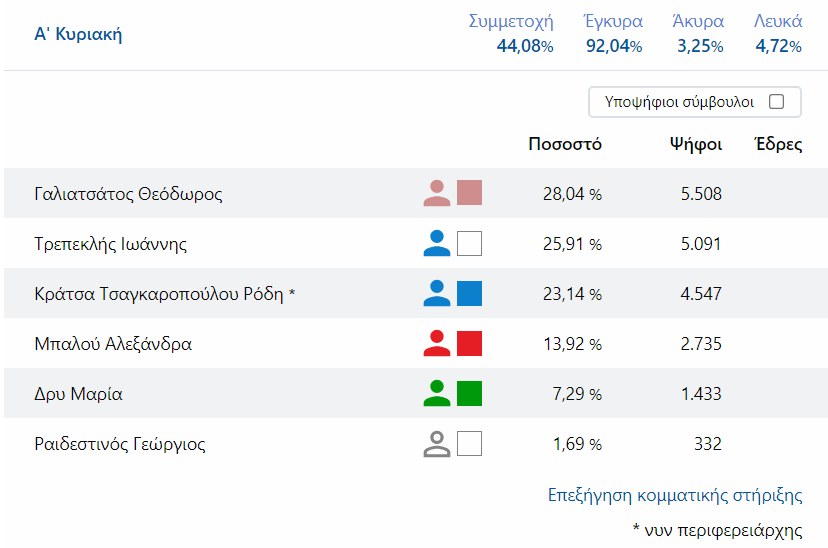This screenshot has width=828, height=548.
Task: Open the Επεξήγηση κομματικής στήριξης link
Action: 675,495
